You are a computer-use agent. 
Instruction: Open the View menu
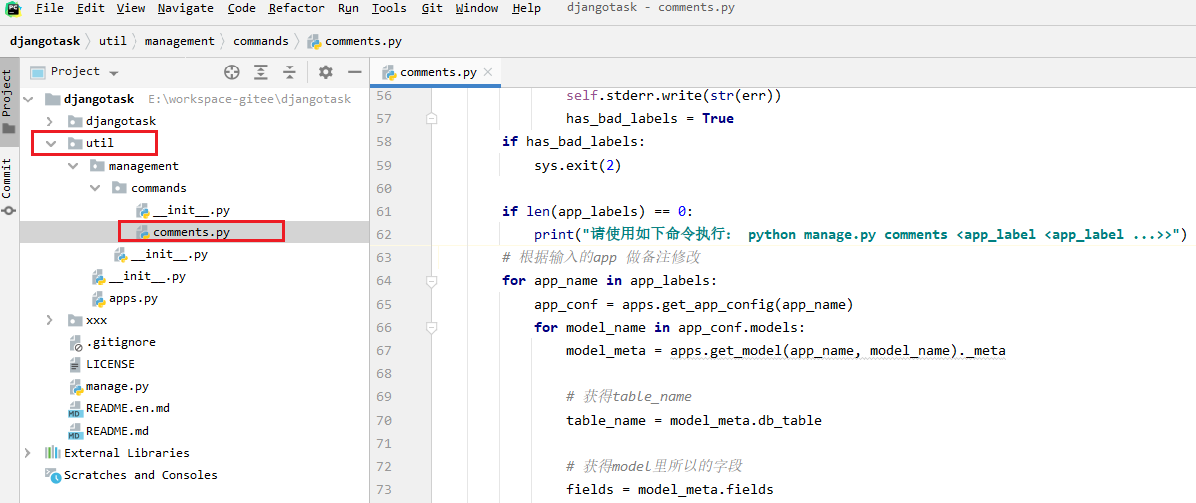click(131, 8)
